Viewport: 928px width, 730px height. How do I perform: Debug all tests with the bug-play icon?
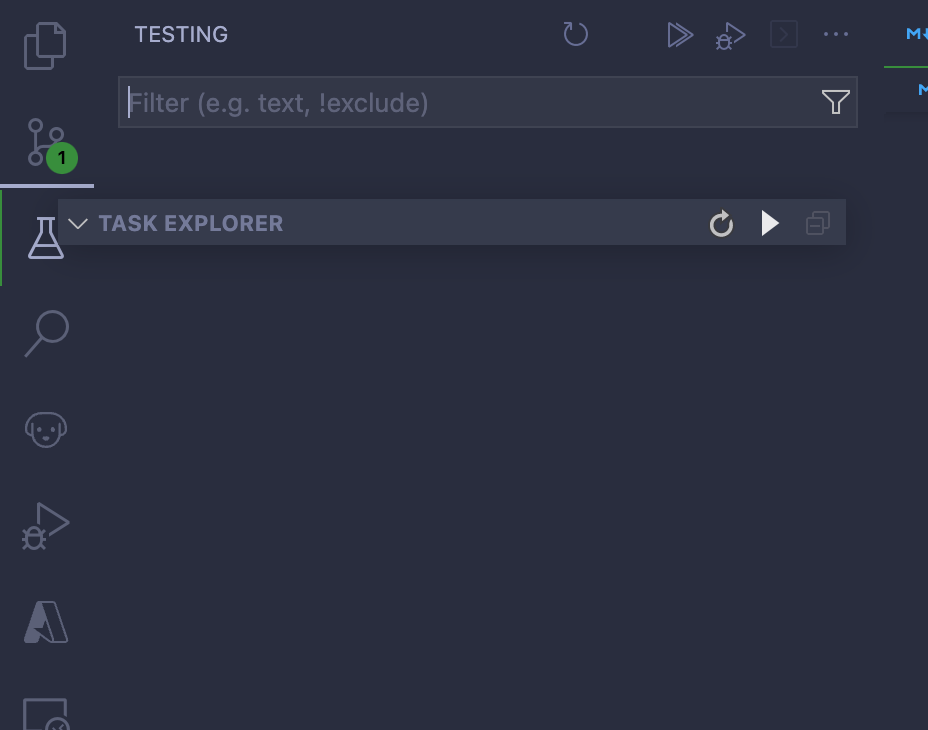pos(729,34)
